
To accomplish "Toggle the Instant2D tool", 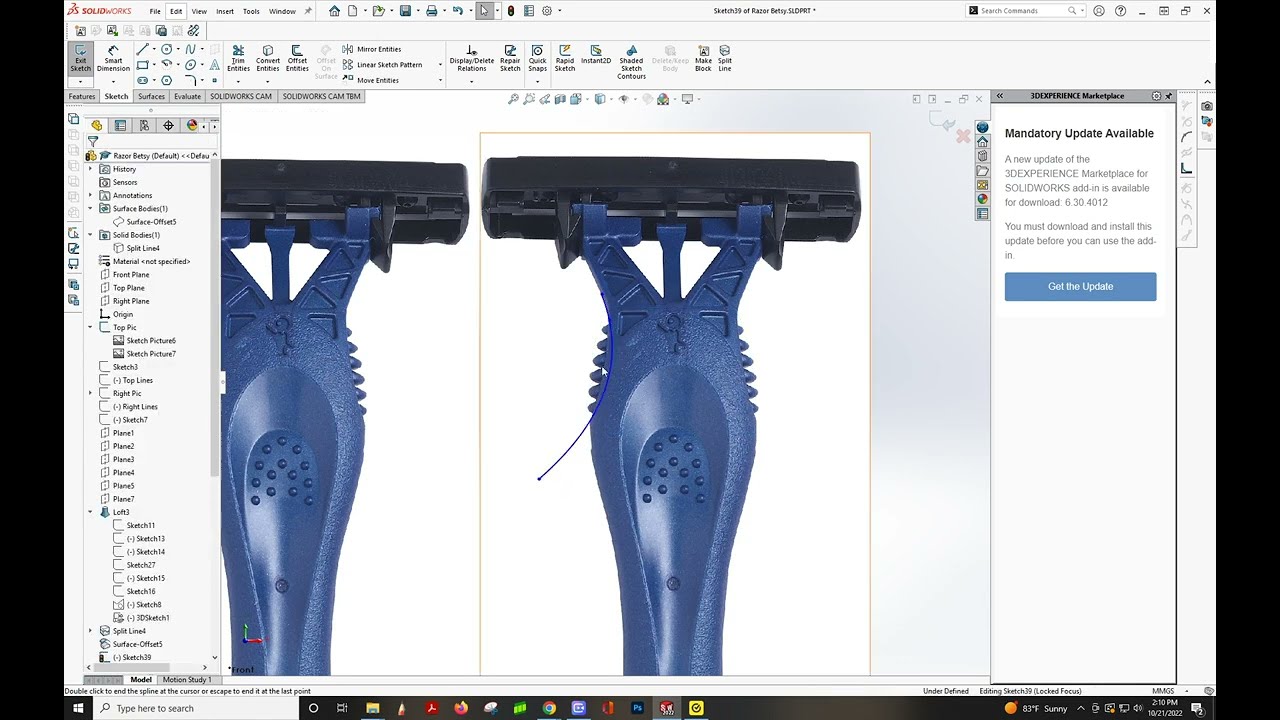I will point(596,55).
